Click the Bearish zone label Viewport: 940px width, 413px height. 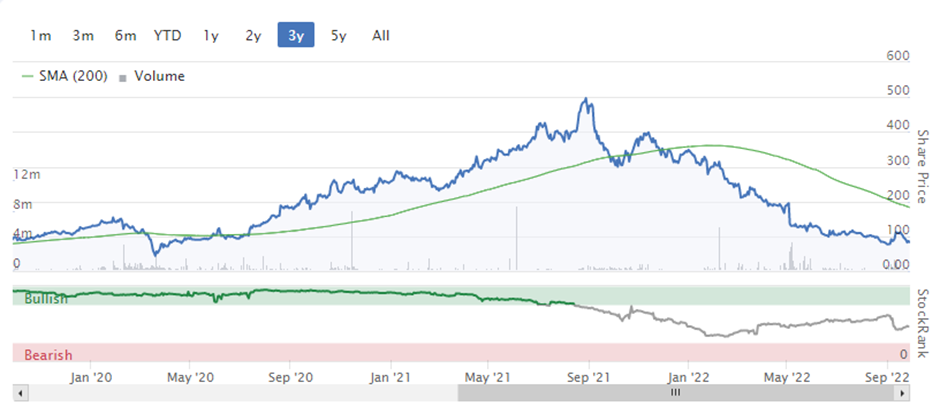coord(48,355)
